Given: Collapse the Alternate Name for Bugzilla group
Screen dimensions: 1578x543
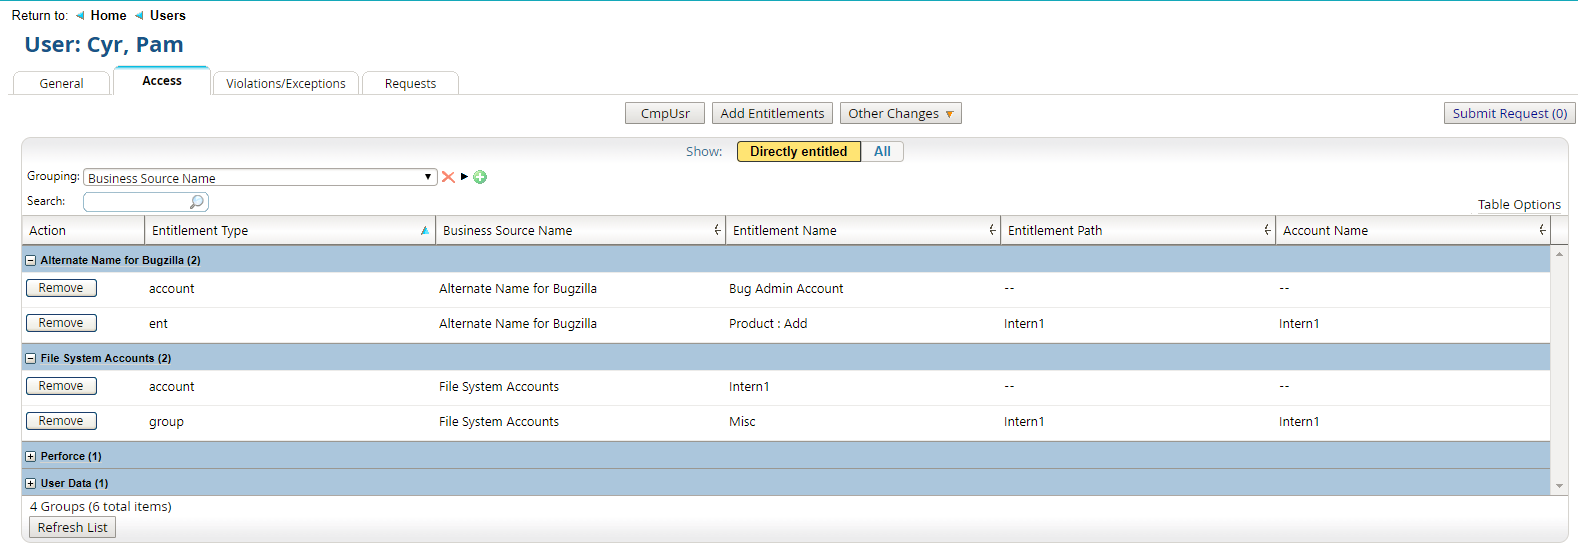Looking at the screenshot, I should (31, 260).
